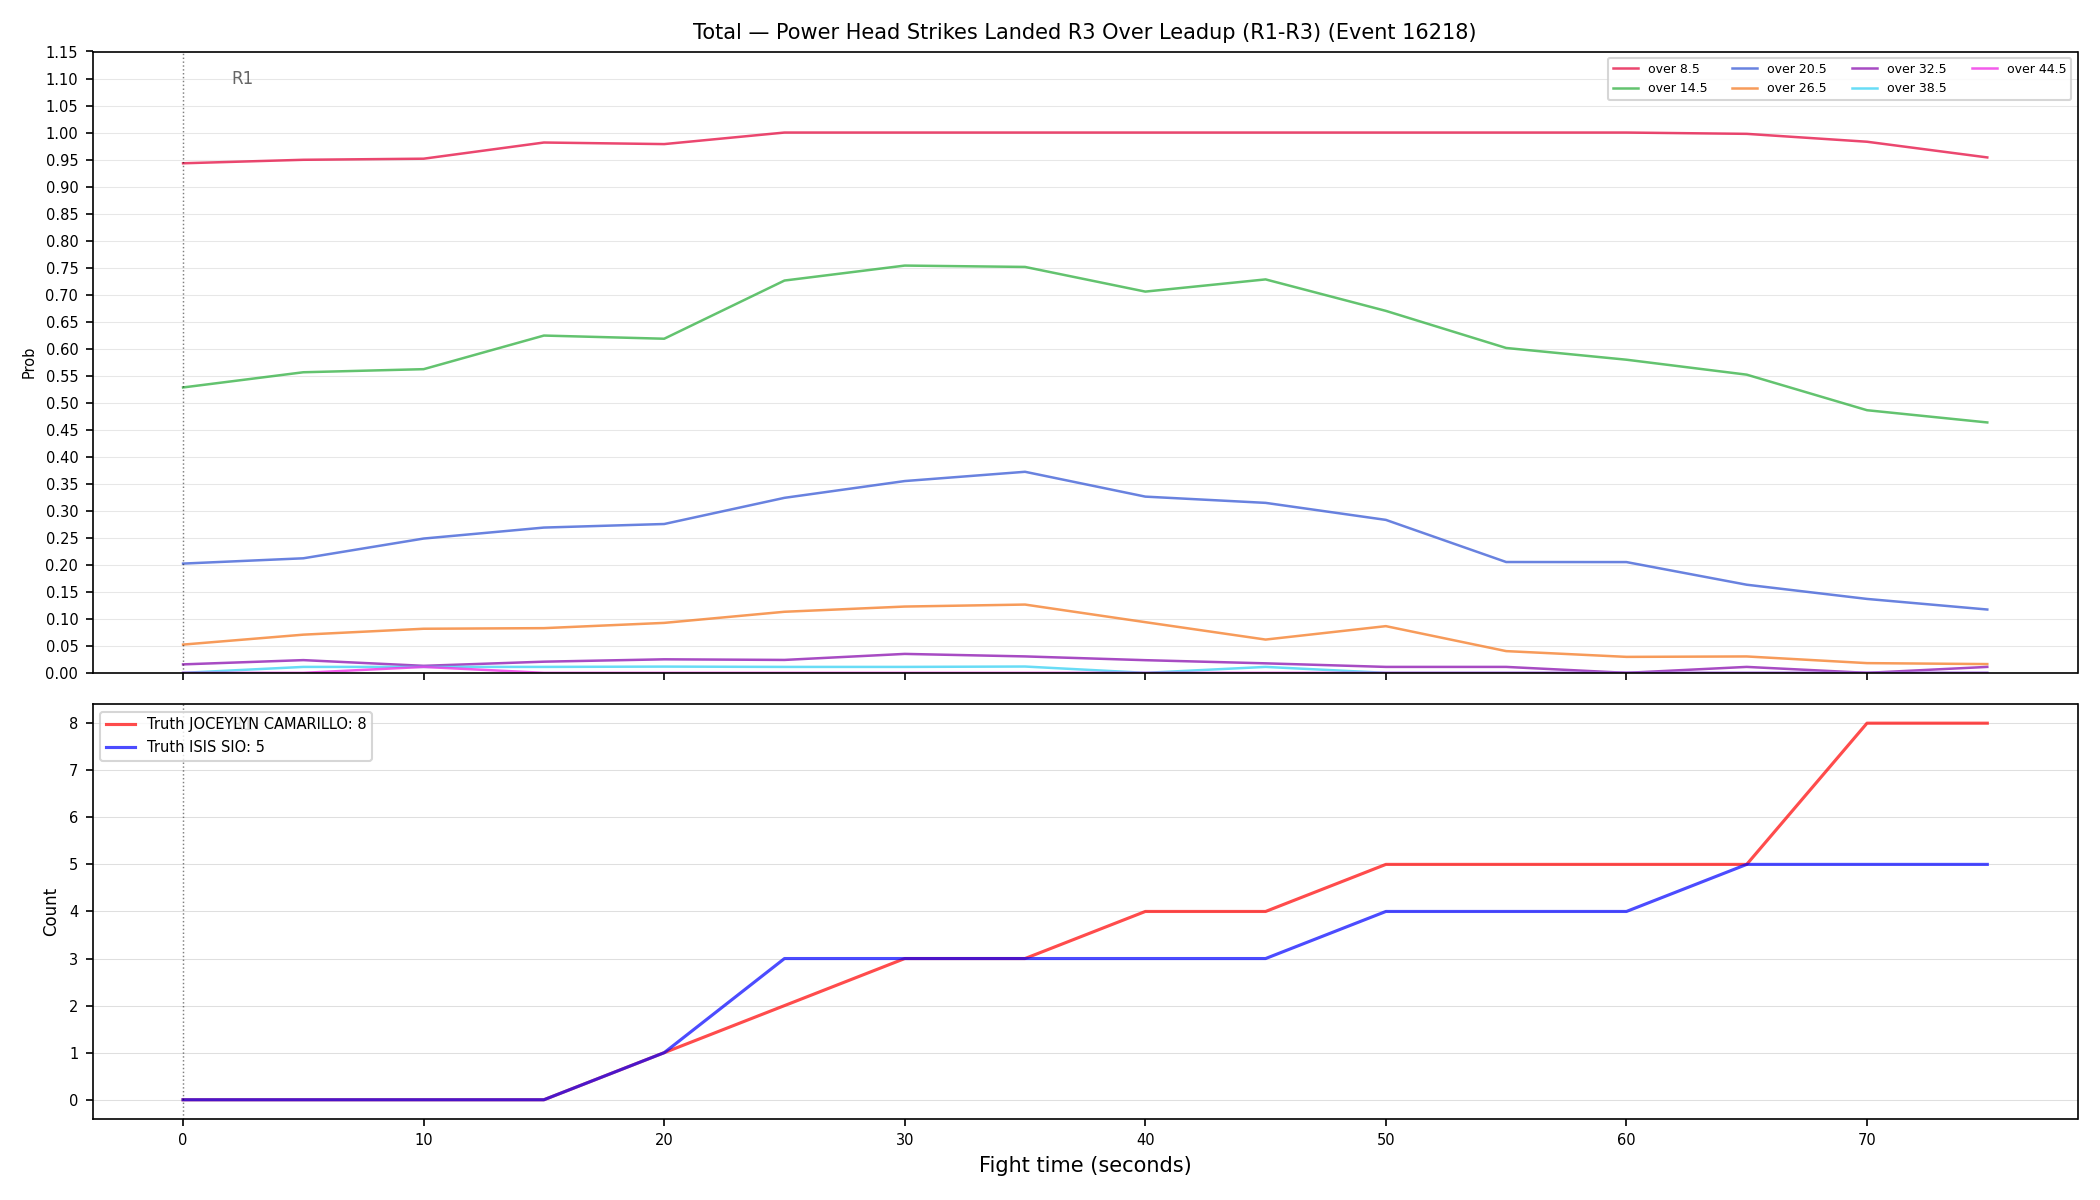Click the 'Count' y-axis label

coord(50,912)
